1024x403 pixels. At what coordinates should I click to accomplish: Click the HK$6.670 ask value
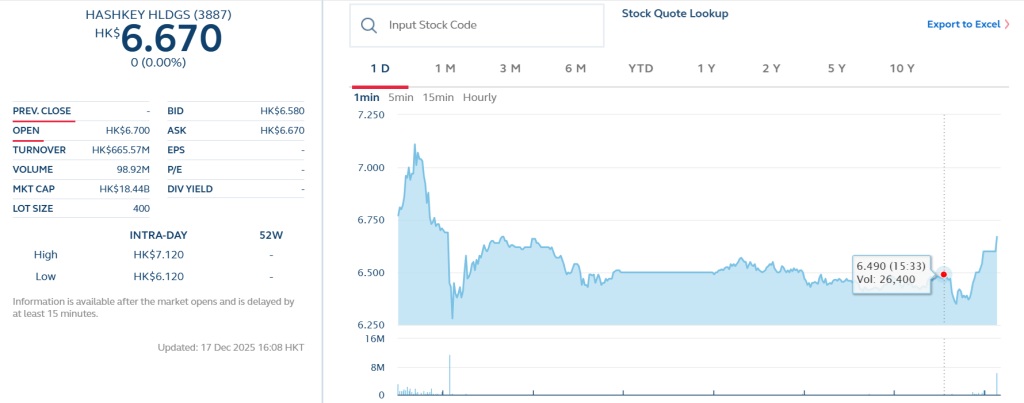pos(282,131)
